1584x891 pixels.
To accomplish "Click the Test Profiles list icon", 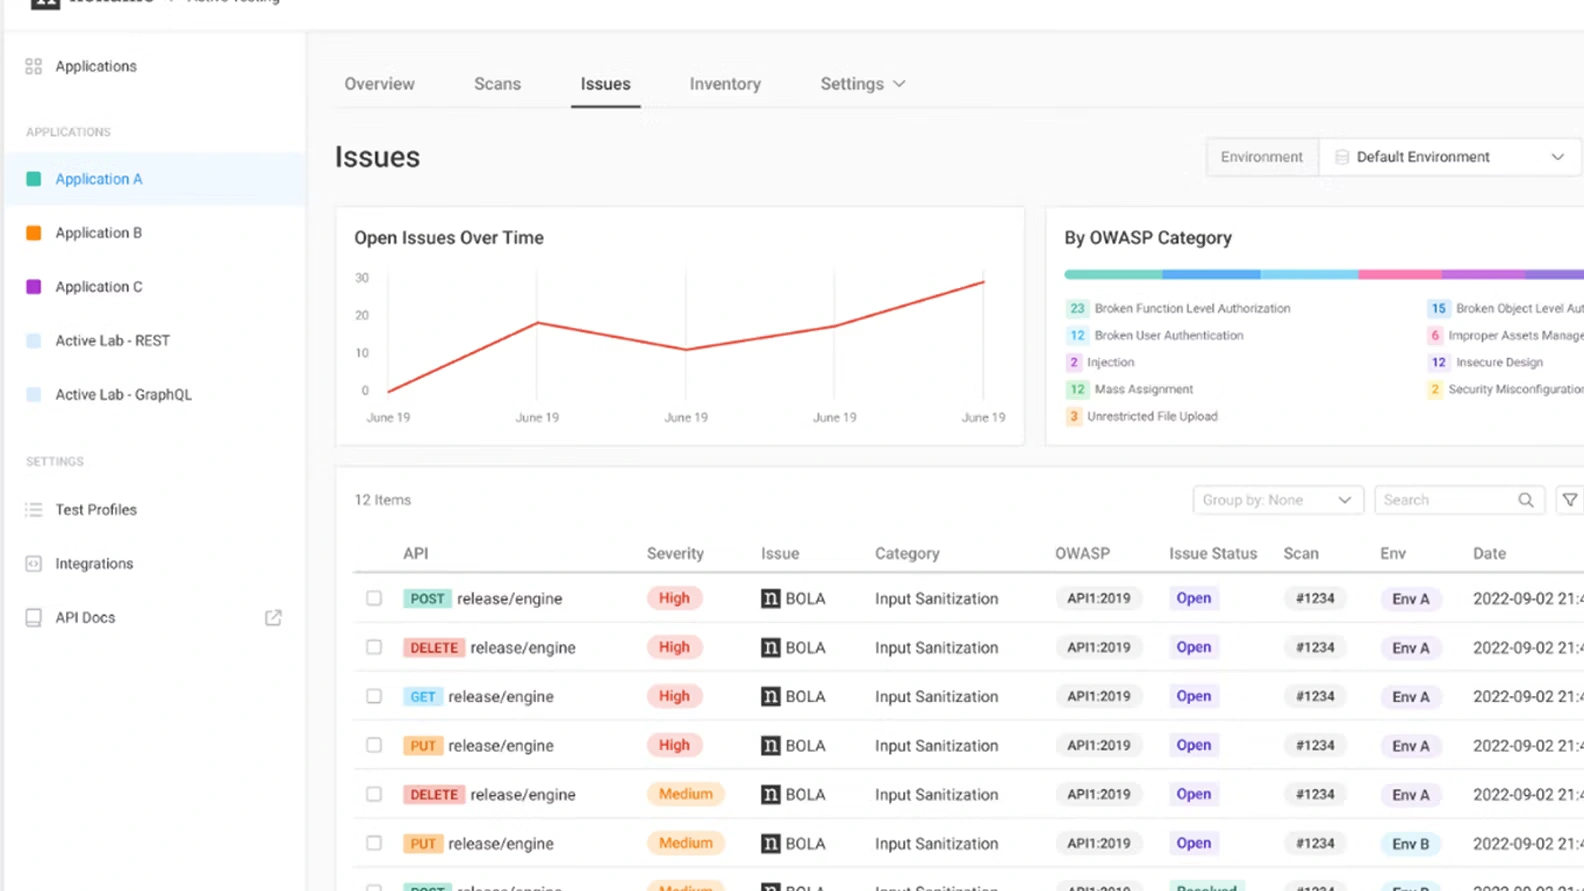I will coord(34,510).
